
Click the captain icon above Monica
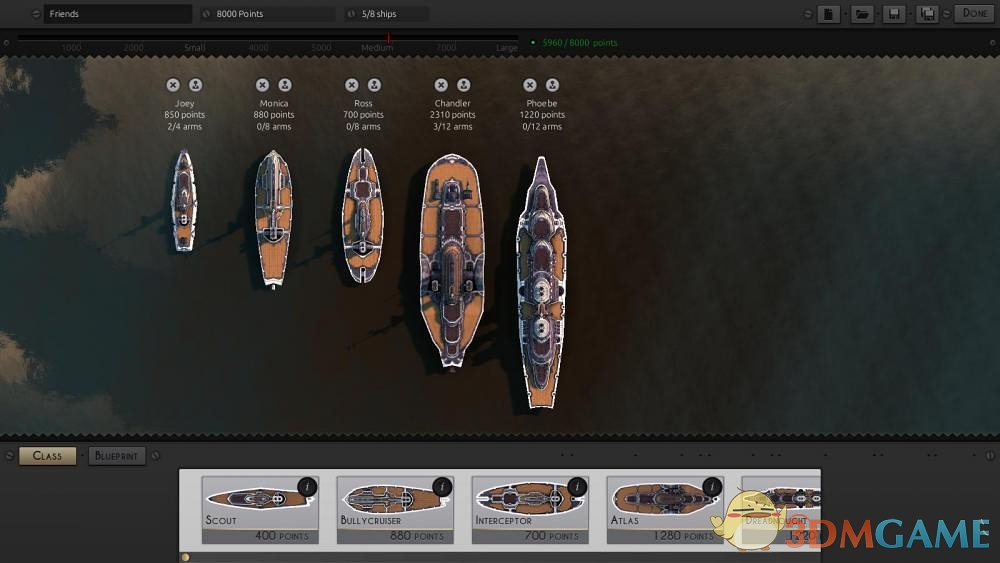285,85
